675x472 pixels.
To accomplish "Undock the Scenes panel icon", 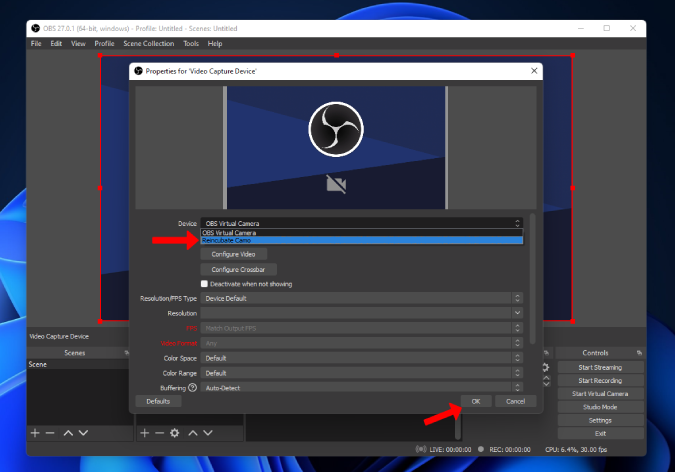I will click(127, 353).
